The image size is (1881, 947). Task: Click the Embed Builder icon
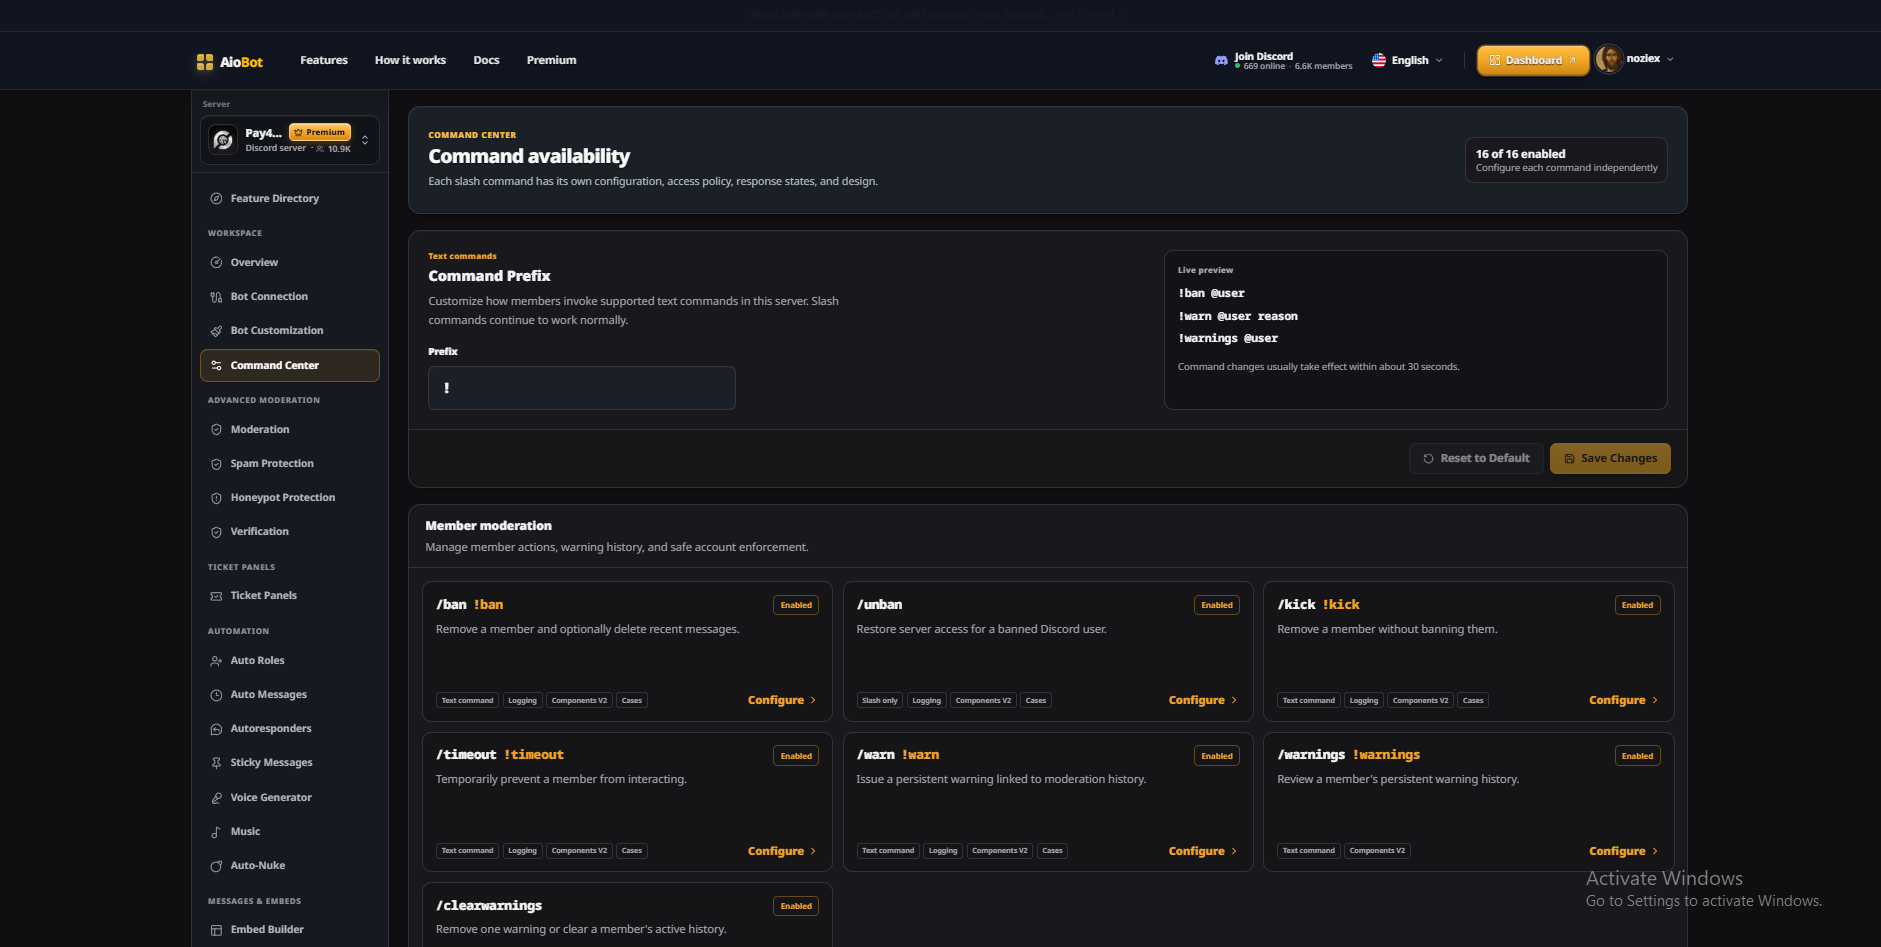click(x=216, y=930)
